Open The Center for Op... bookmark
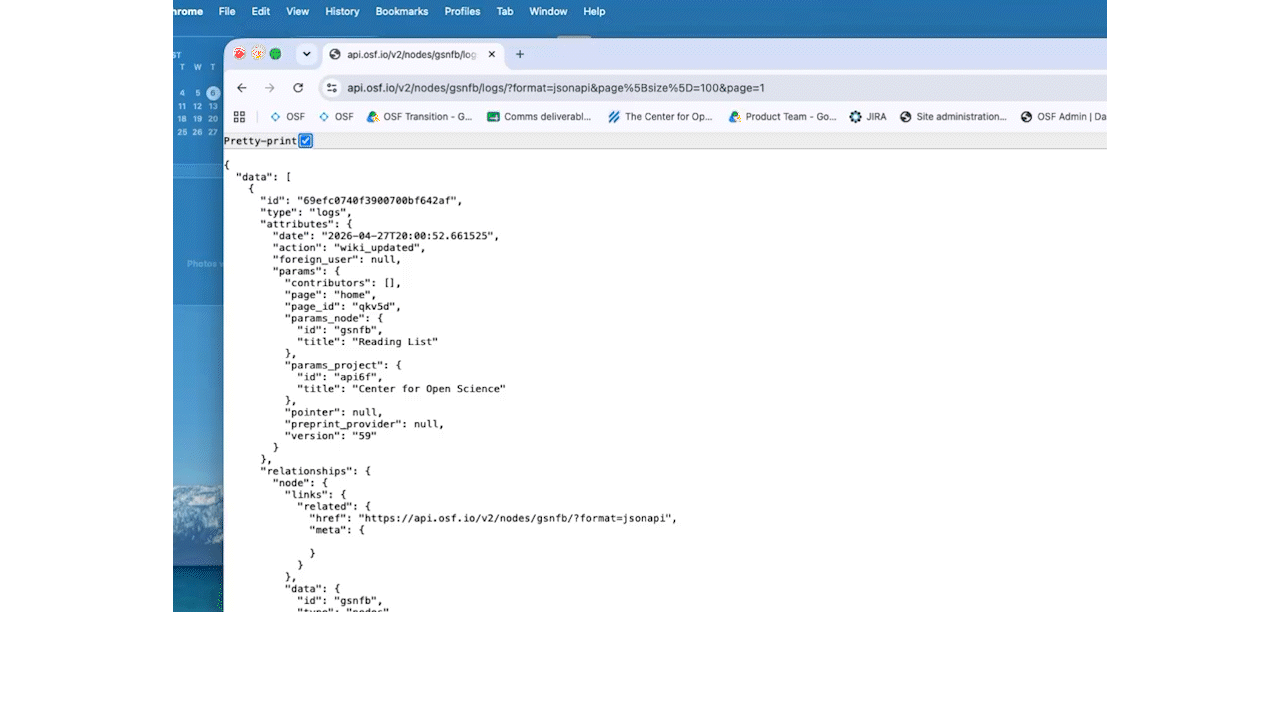This screenshot has width=1280, height=720. pyautogui.click(x=660, y=117)
